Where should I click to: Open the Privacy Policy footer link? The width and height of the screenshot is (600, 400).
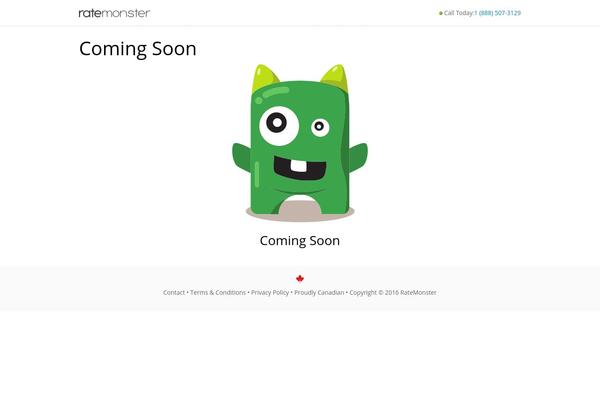coord(270,292)
